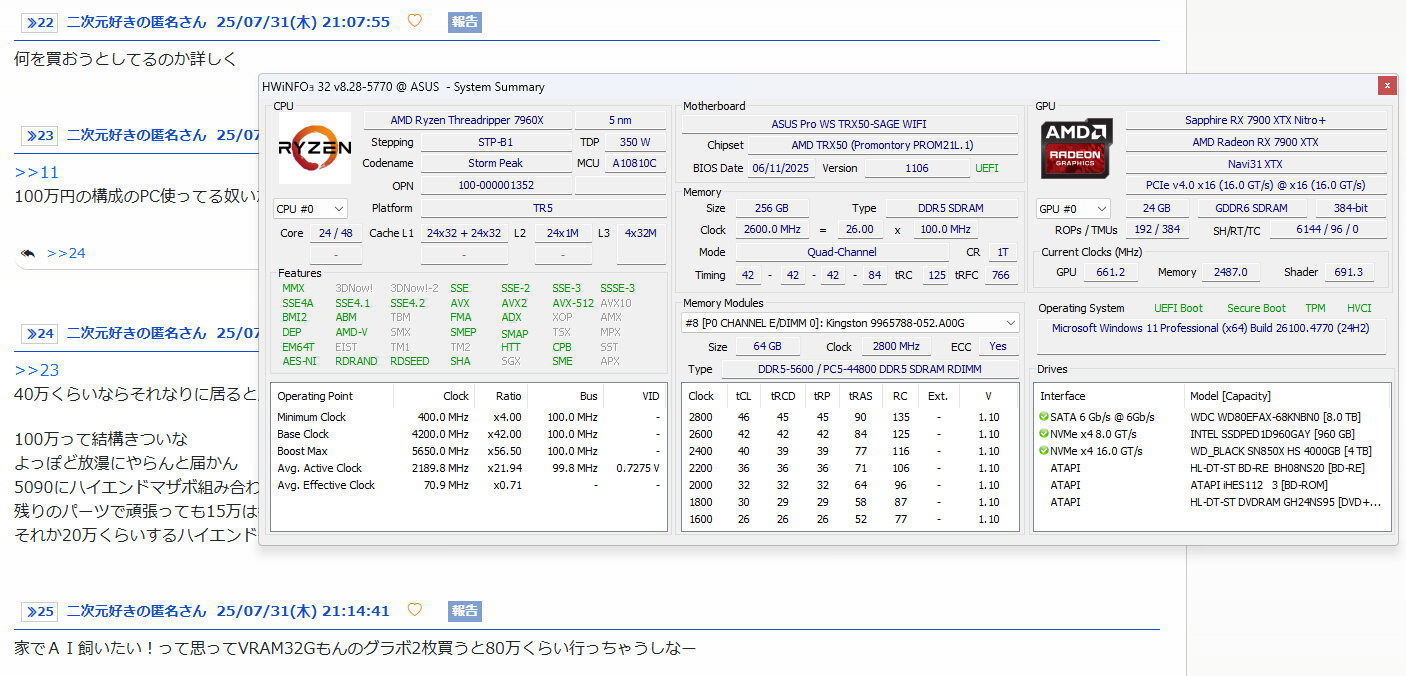The width and height of the screenshot is (1406, 676).
Task: Click the green check icon for SATA drive
Action: pyautogui.click(x=1044, y=417)
